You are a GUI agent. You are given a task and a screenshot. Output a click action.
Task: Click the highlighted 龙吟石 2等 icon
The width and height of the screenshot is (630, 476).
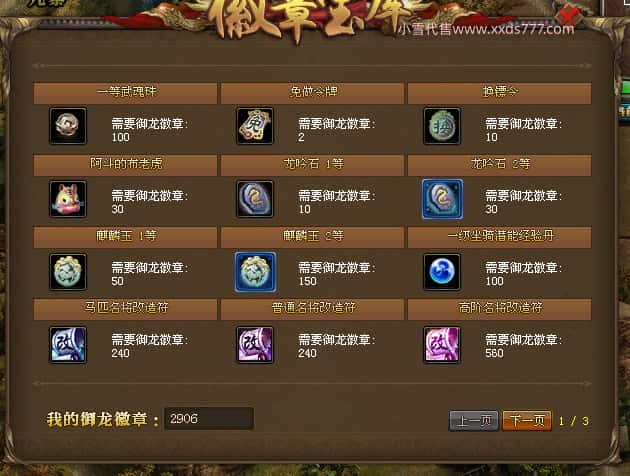pyautogui.click(x=442, y=199)
